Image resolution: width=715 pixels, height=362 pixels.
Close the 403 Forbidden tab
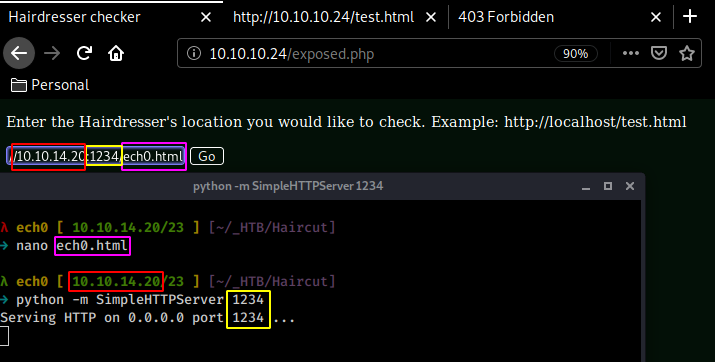pos(656,17)
